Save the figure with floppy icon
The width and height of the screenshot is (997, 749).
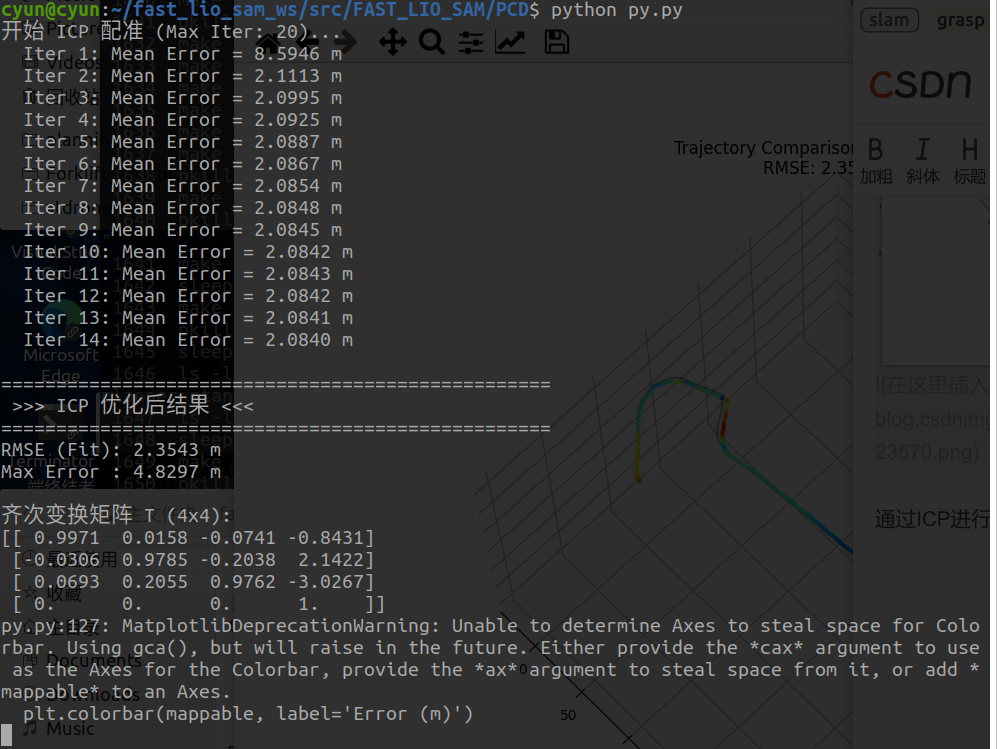pos(556,43)
